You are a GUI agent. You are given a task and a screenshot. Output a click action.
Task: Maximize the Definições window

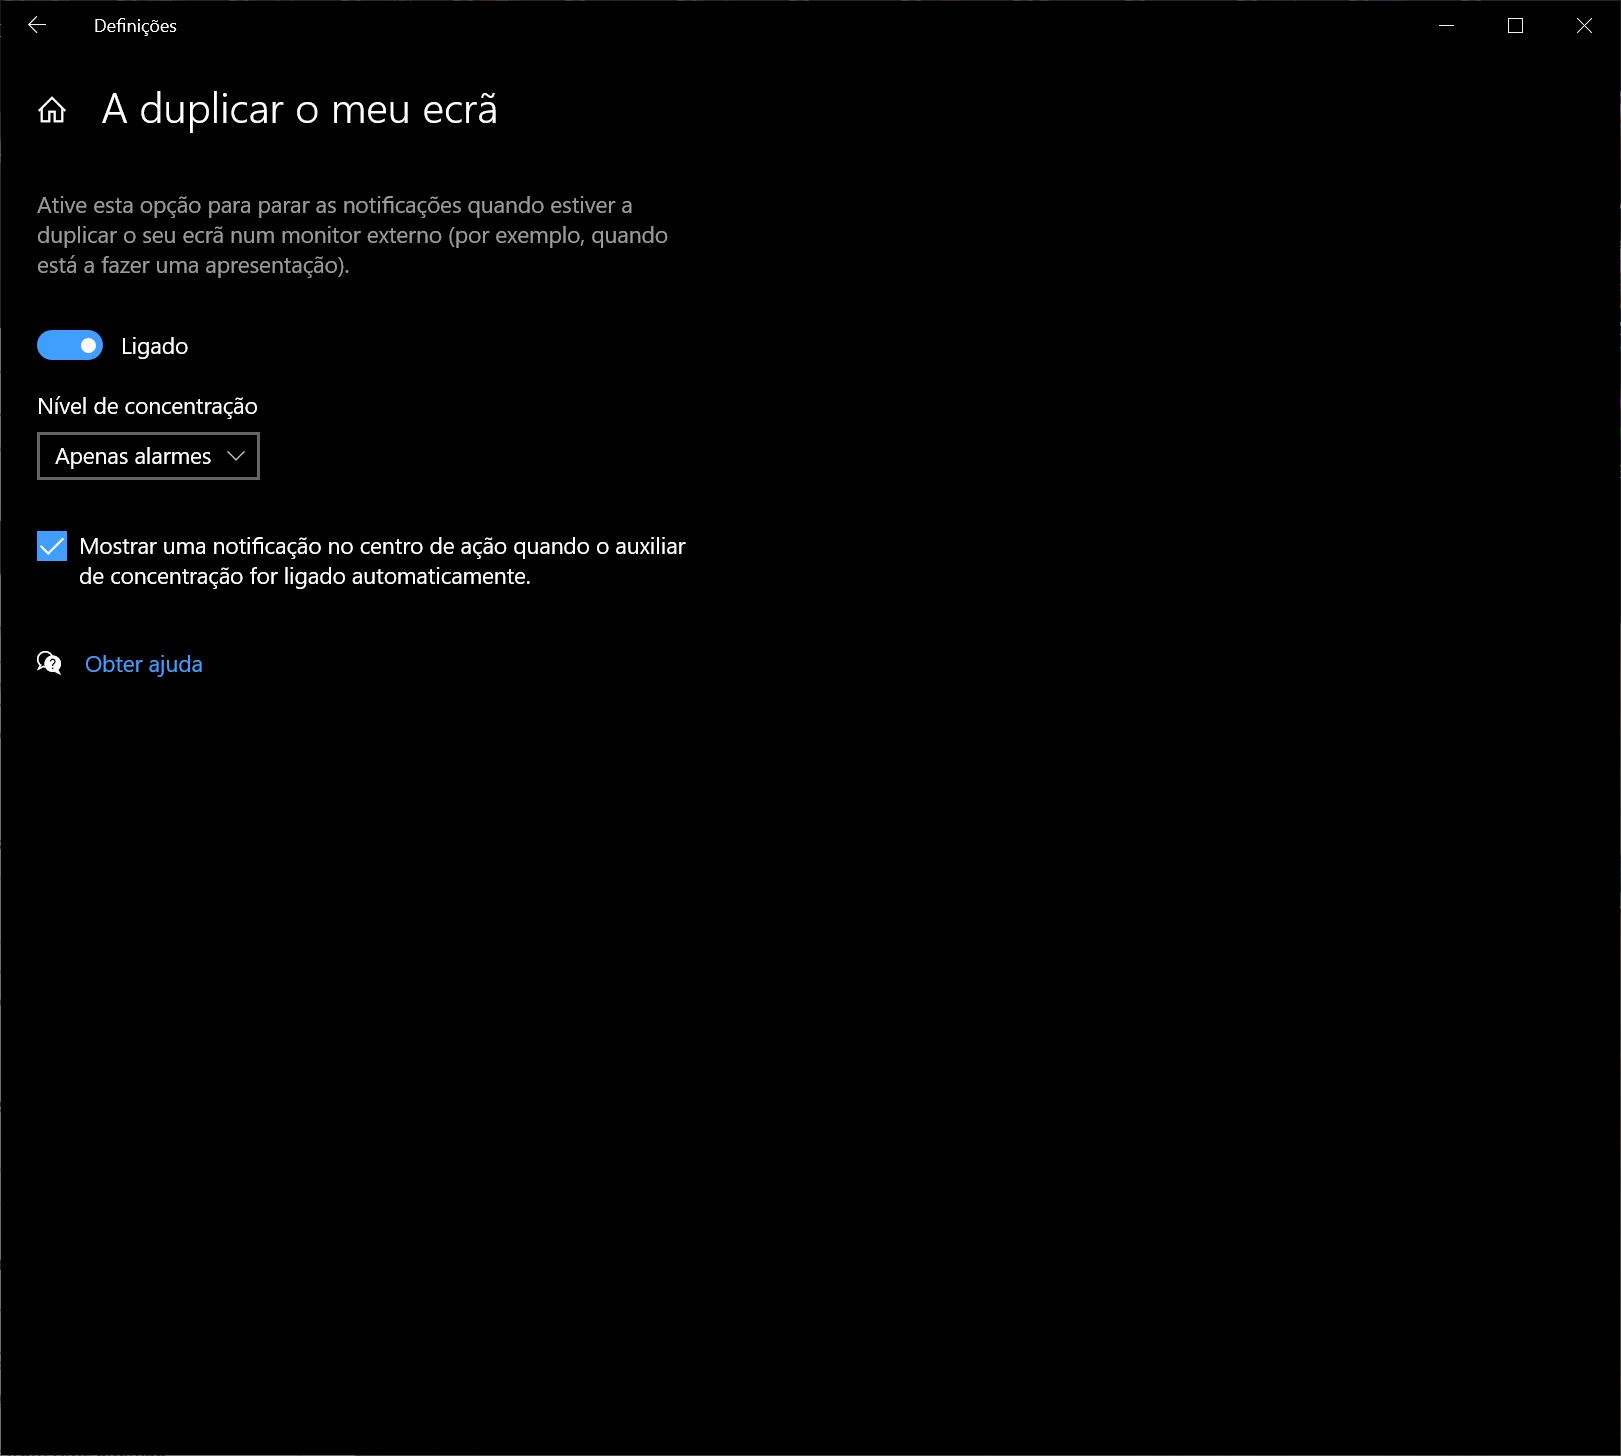pos(1515,26)
